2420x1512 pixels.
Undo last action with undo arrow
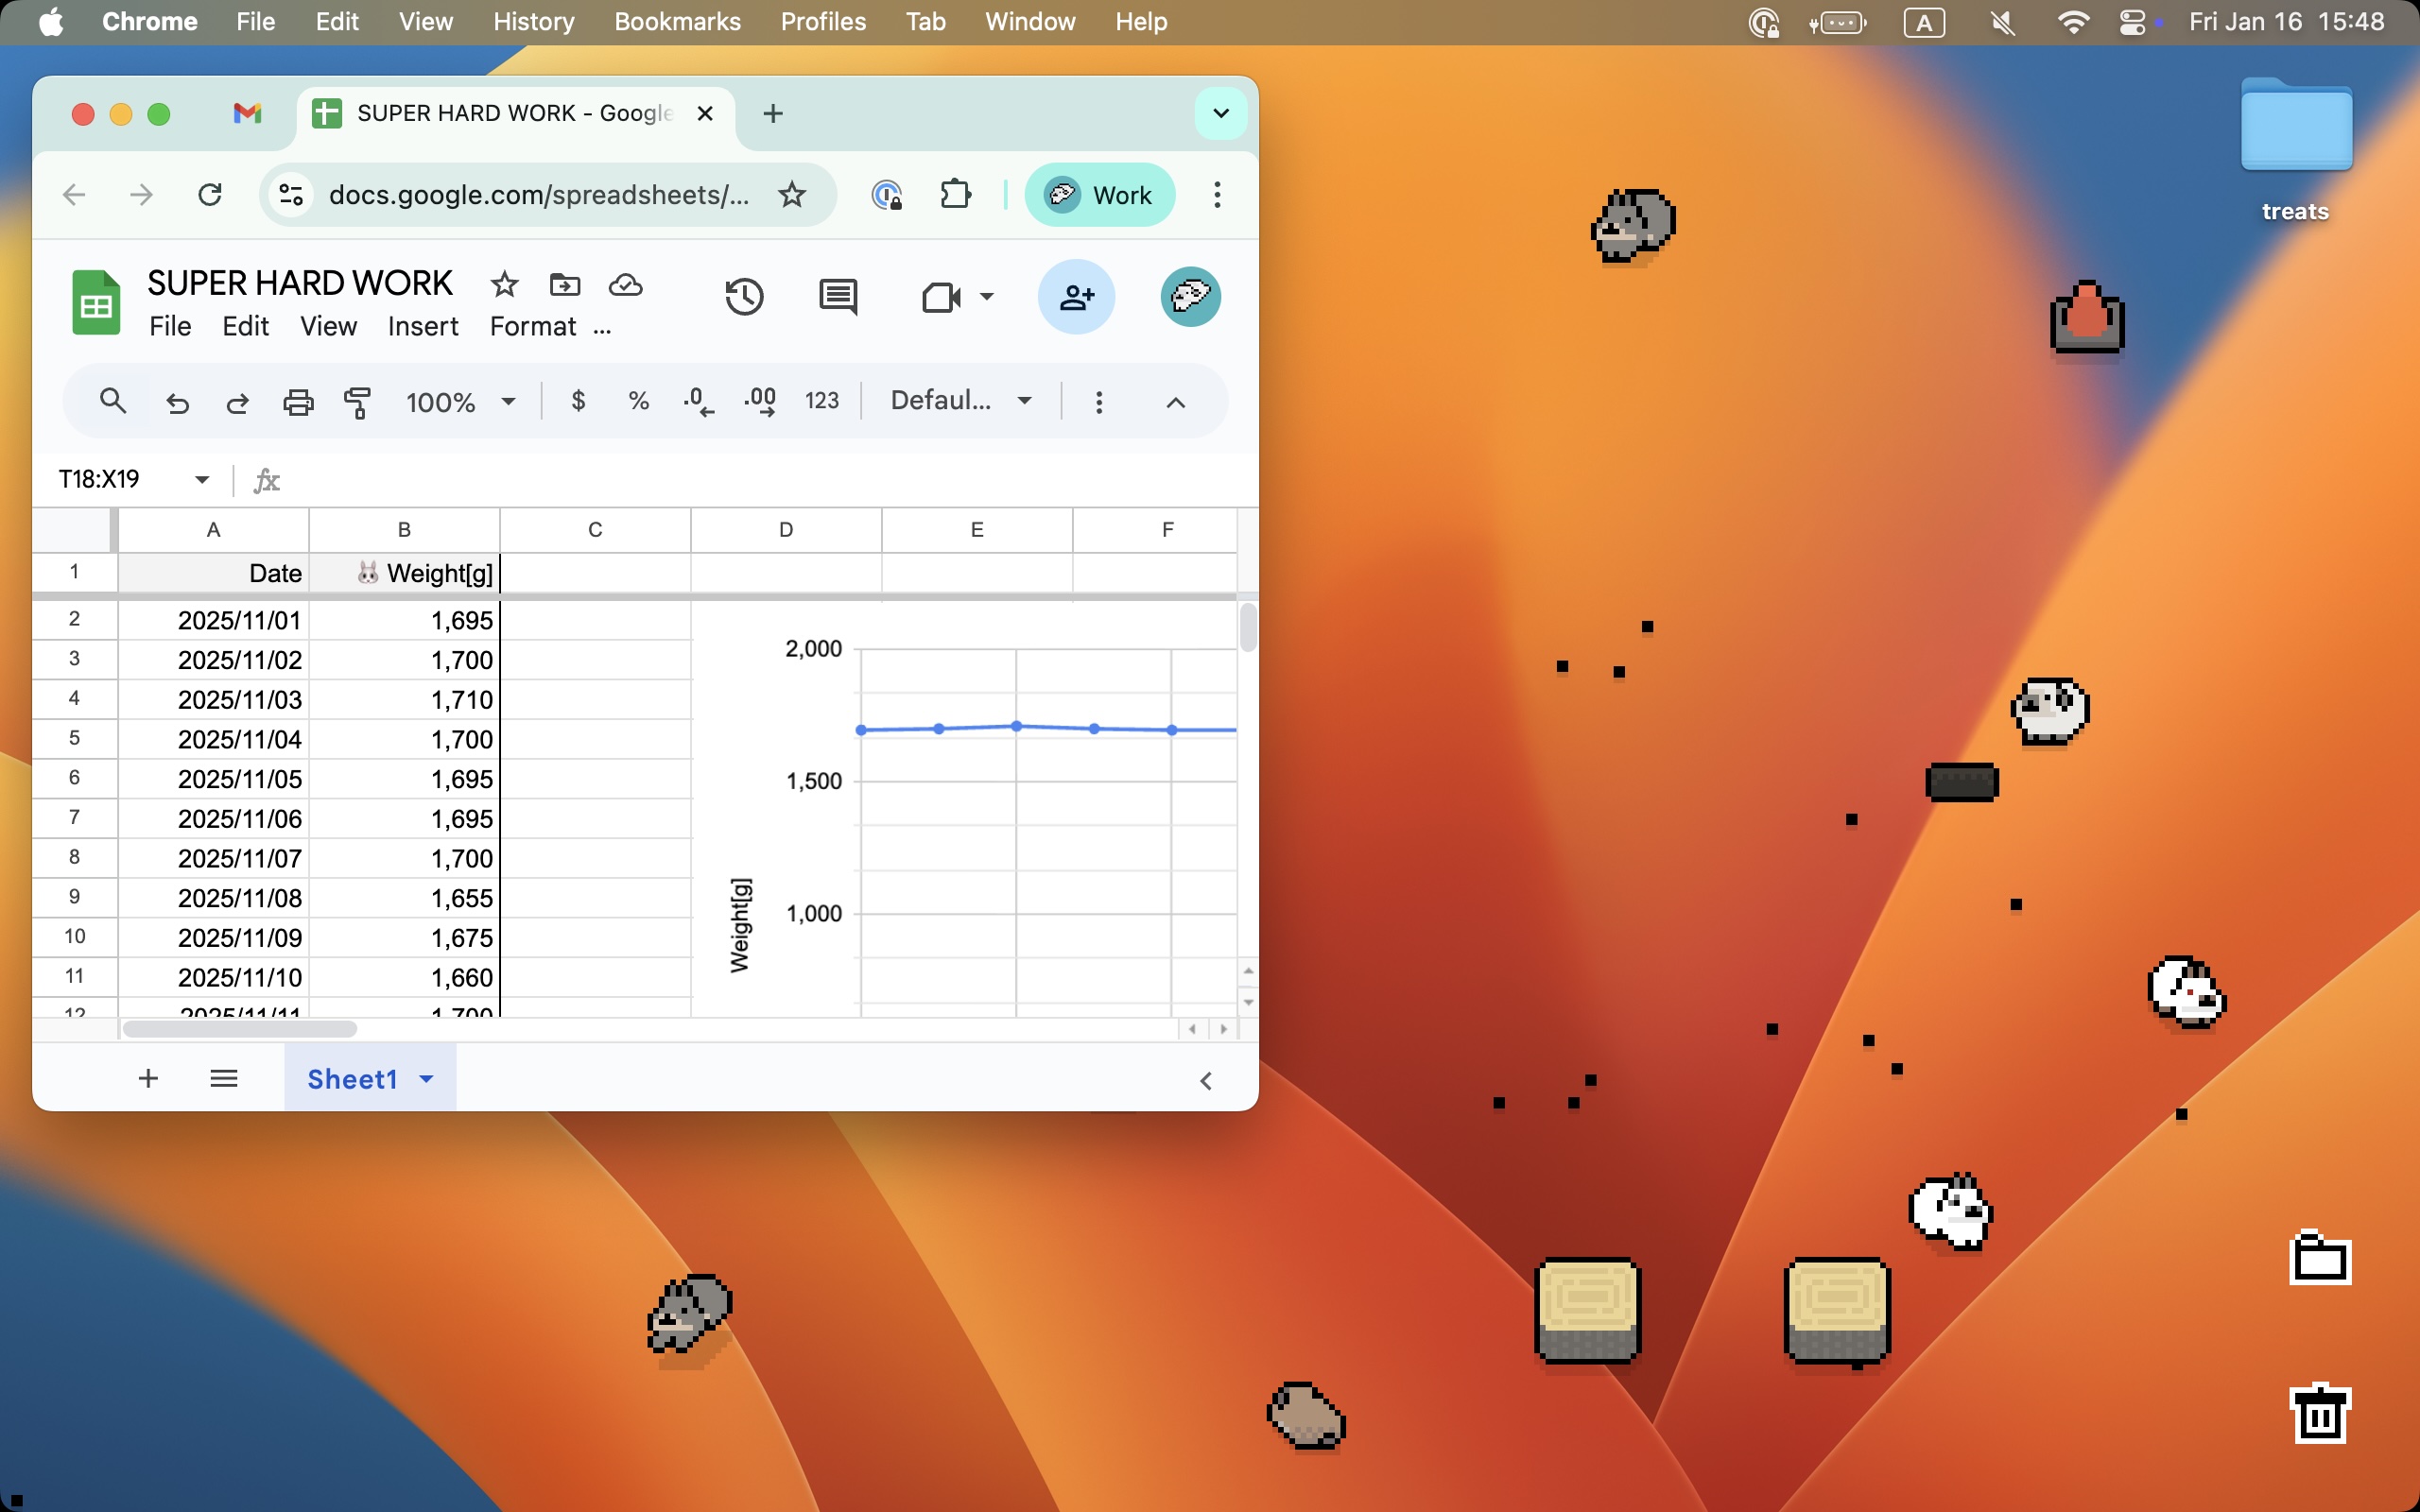(178, 402)
